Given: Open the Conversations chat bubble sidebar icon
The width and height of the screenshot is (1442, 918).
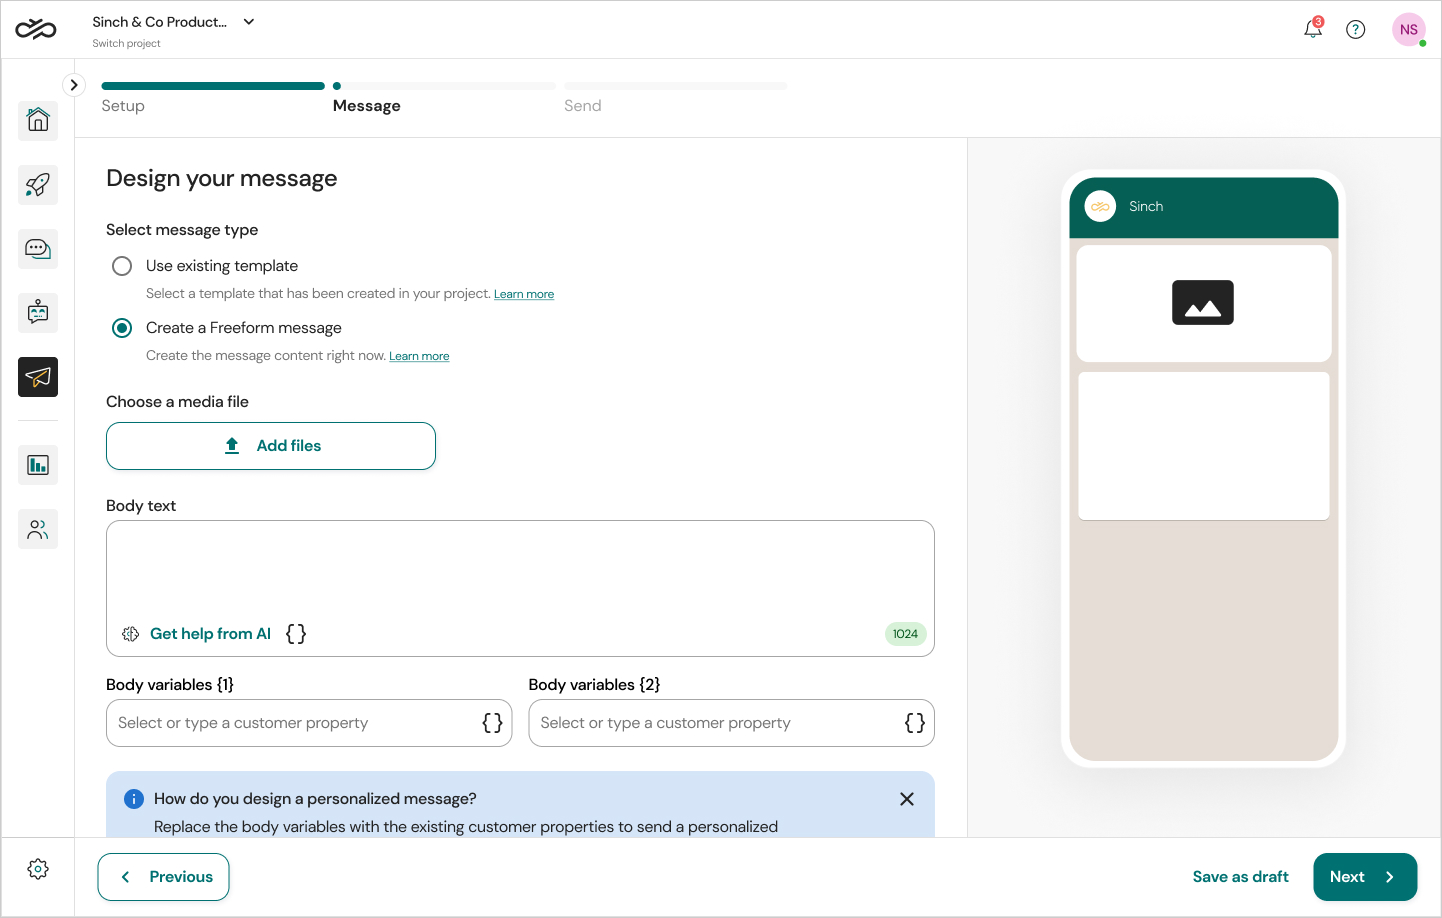Looking at the screenshot, I should [37, 248].
